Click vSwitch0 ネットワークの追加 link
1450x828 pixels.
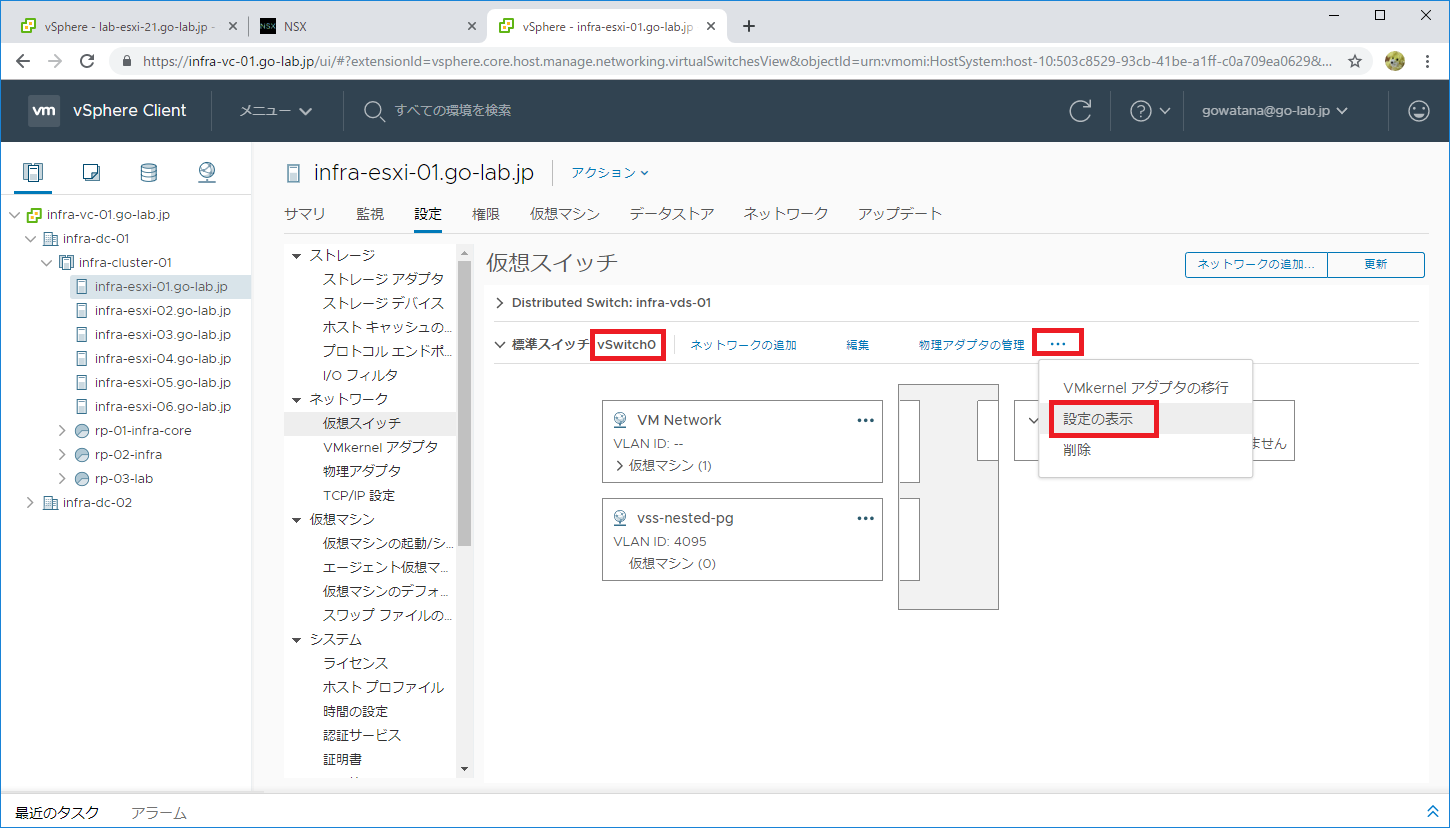[743, 345]
